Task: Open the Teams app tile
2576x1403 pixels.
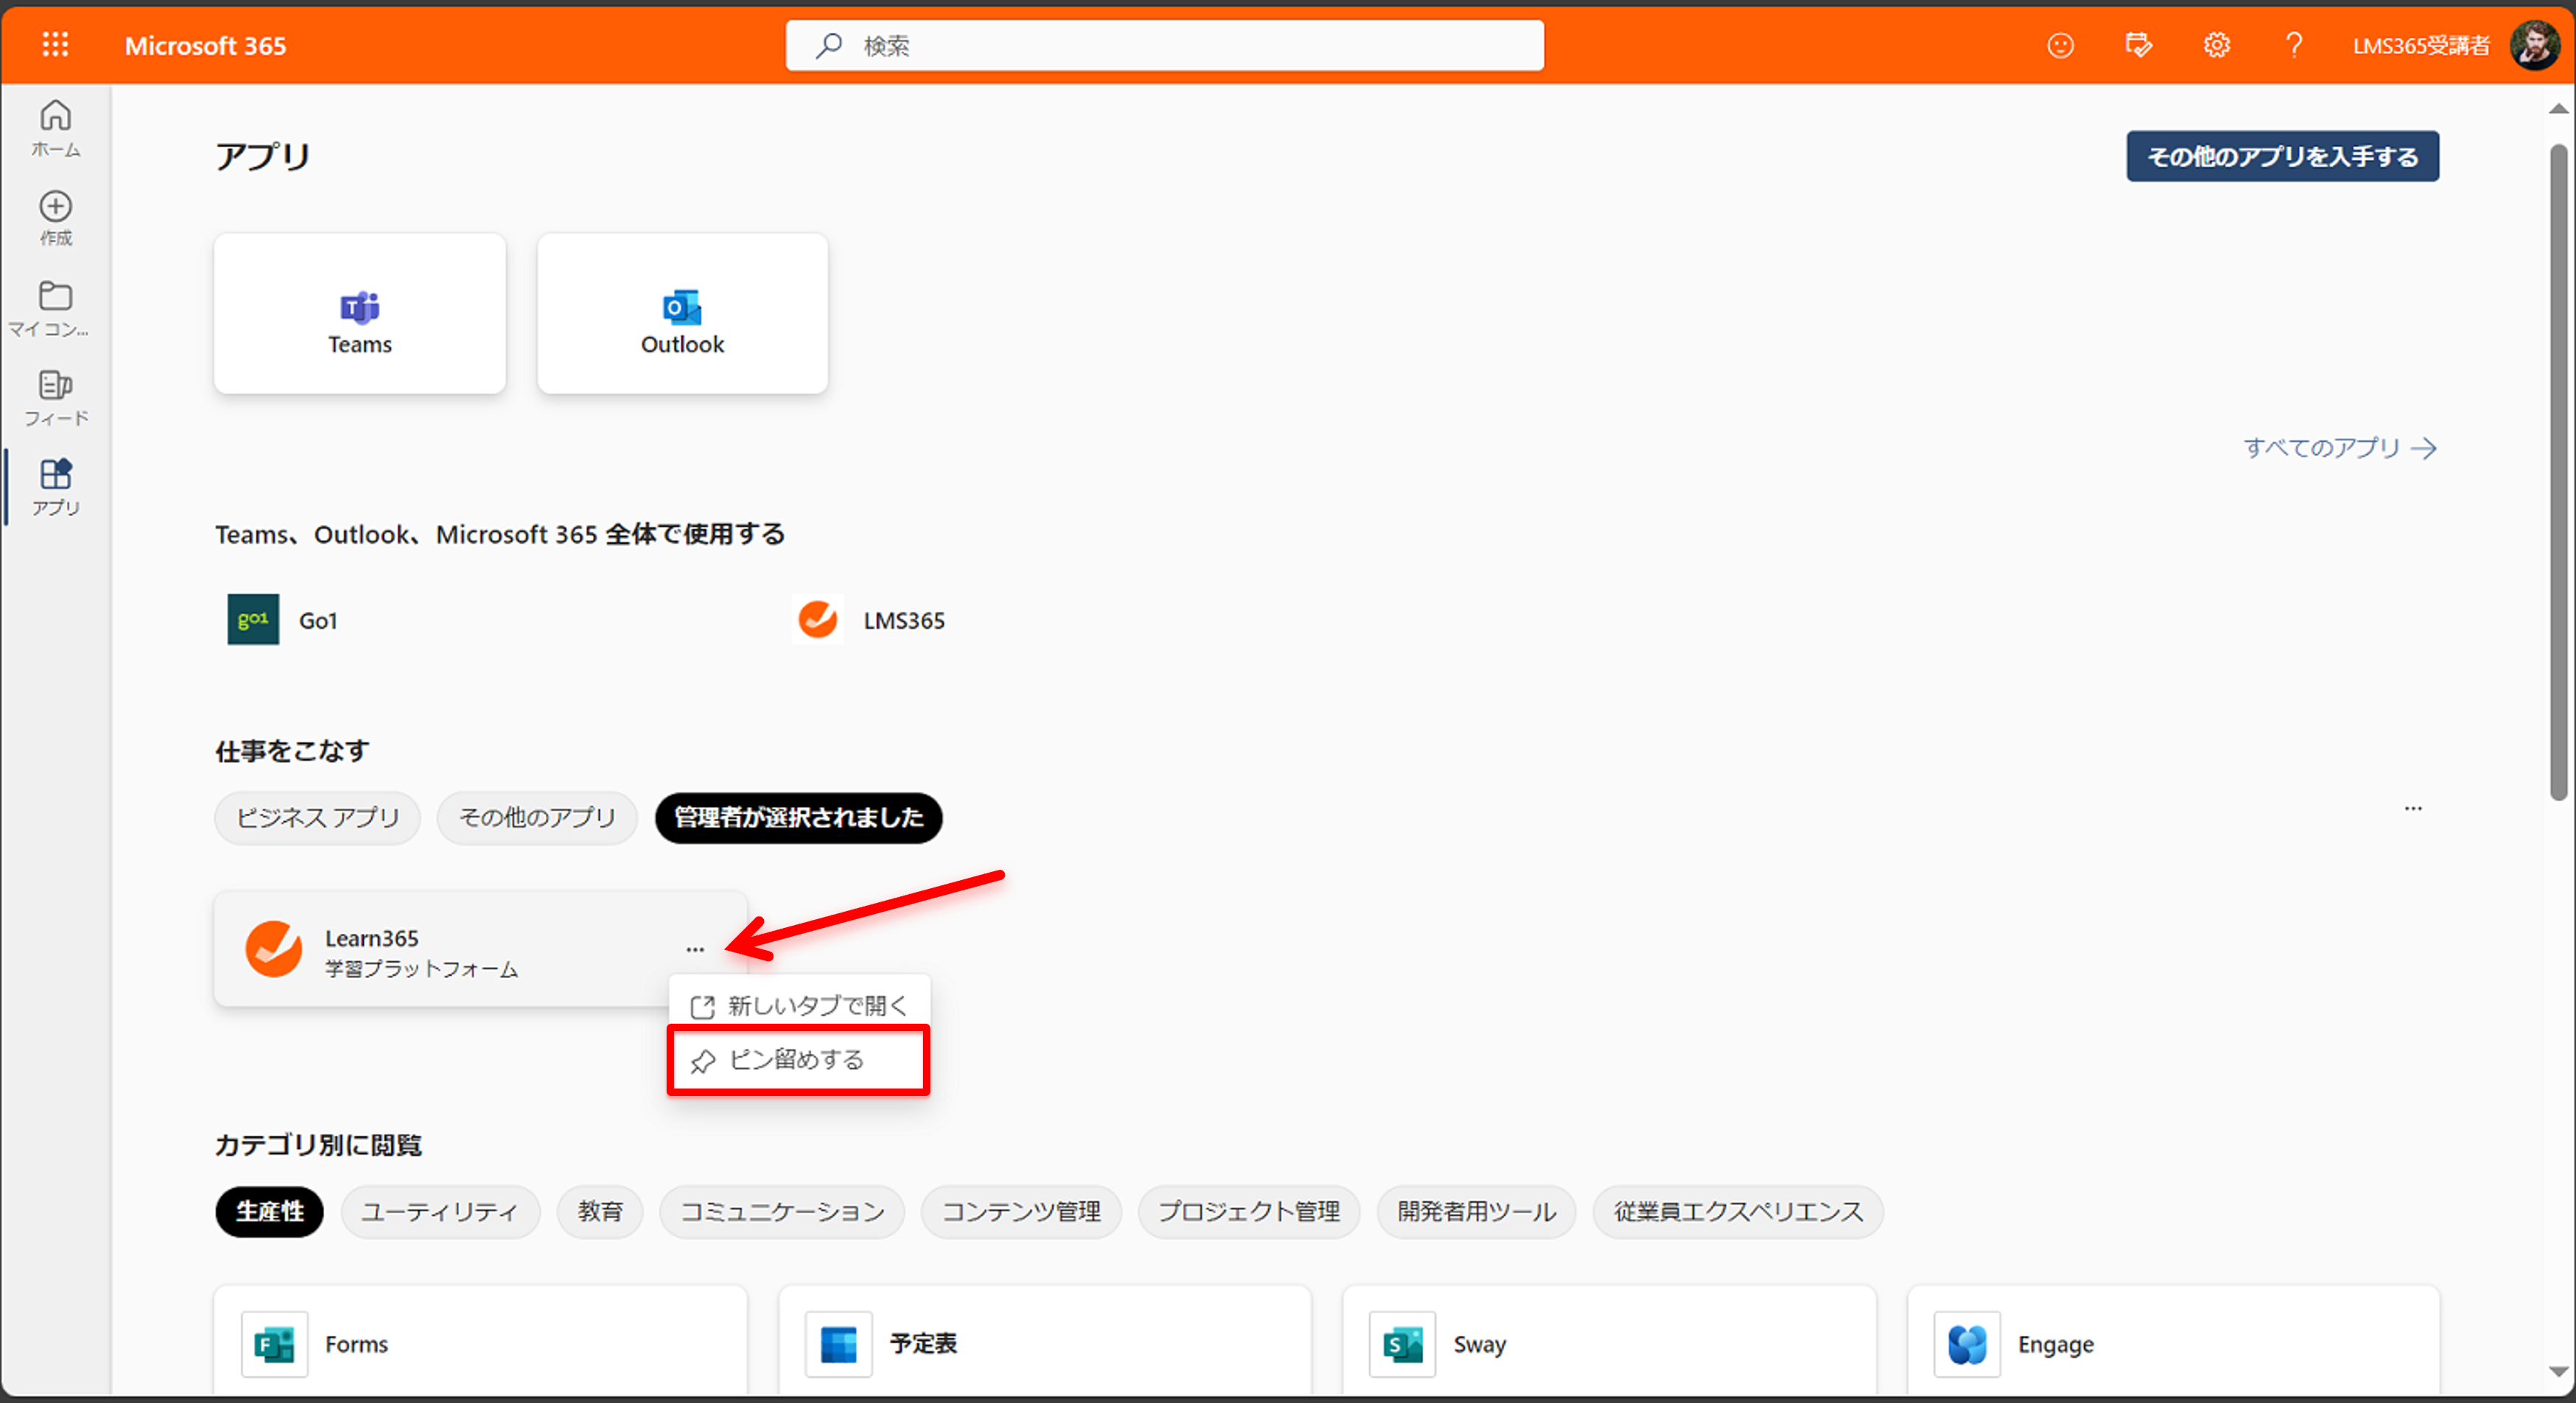Action: click(360, 313)
